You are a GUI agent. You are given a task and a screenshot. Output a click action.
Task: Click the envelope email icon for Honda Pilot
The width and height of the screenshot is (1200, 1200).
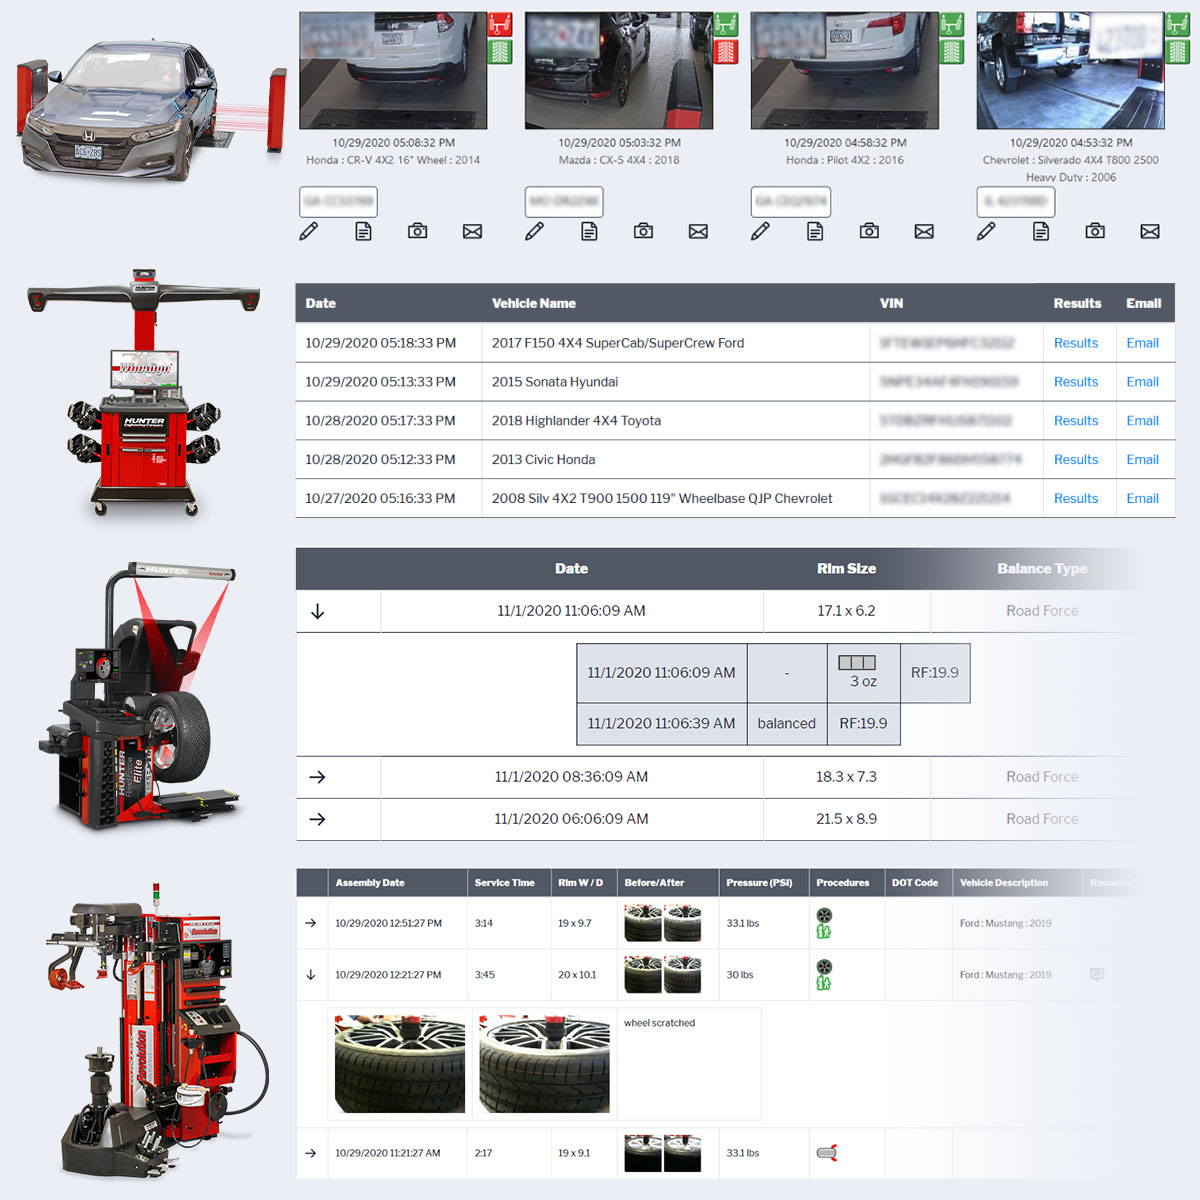pyautogui.click(x=924, y=231)
